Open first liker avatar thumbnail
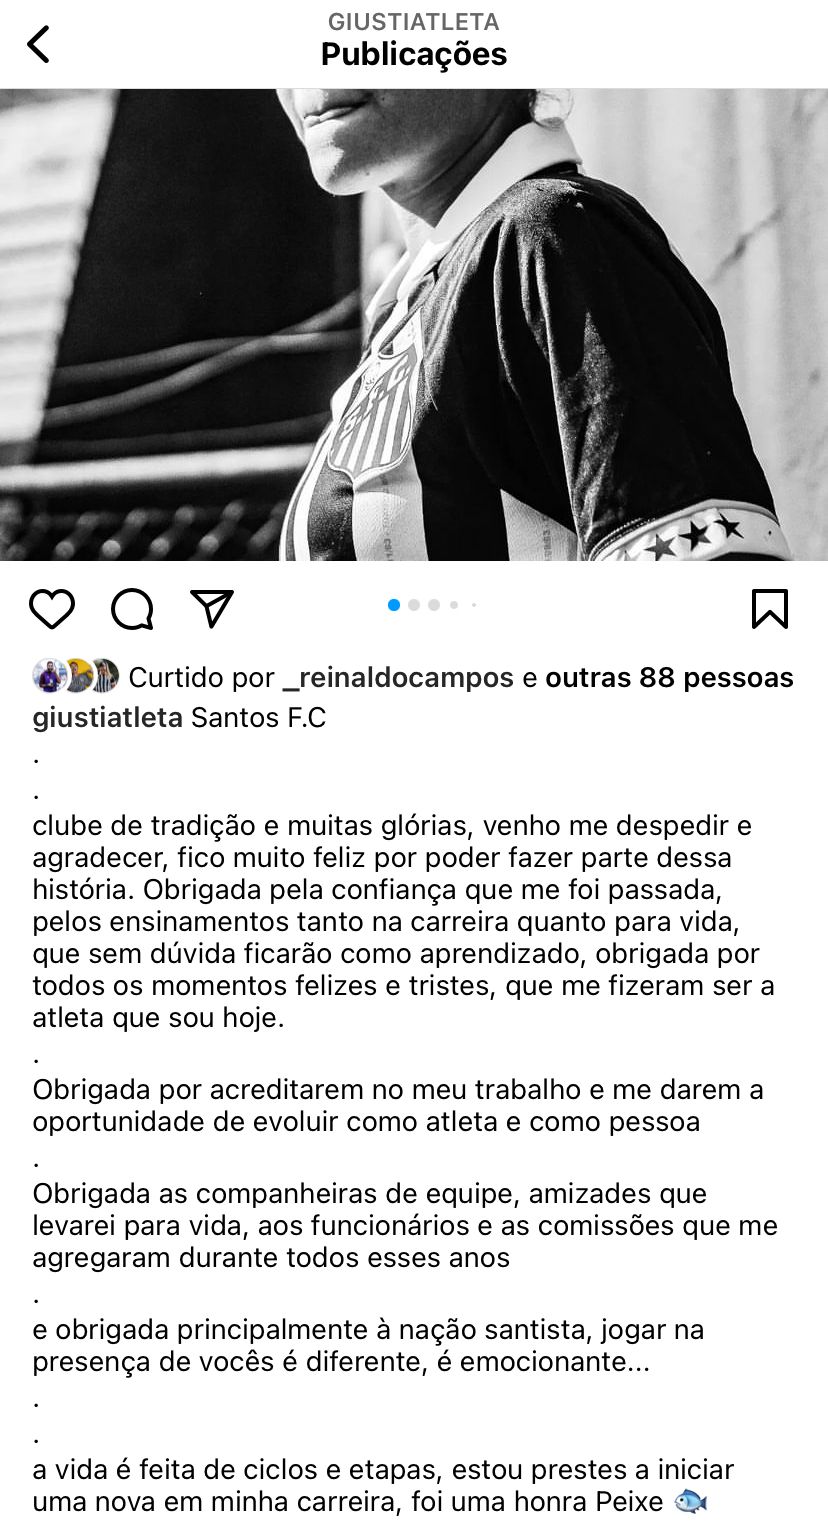Viewport: 828px width, 1524px height. (x=49, y=677)
